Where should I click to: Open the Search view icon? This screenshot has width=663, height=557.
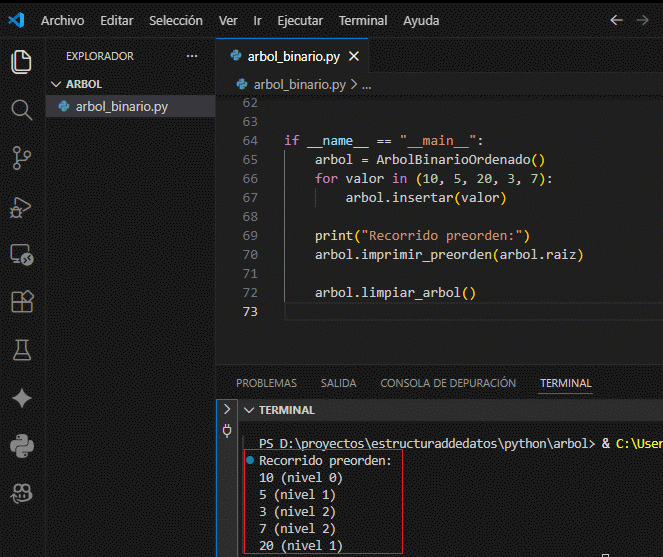tap(21, 109)
